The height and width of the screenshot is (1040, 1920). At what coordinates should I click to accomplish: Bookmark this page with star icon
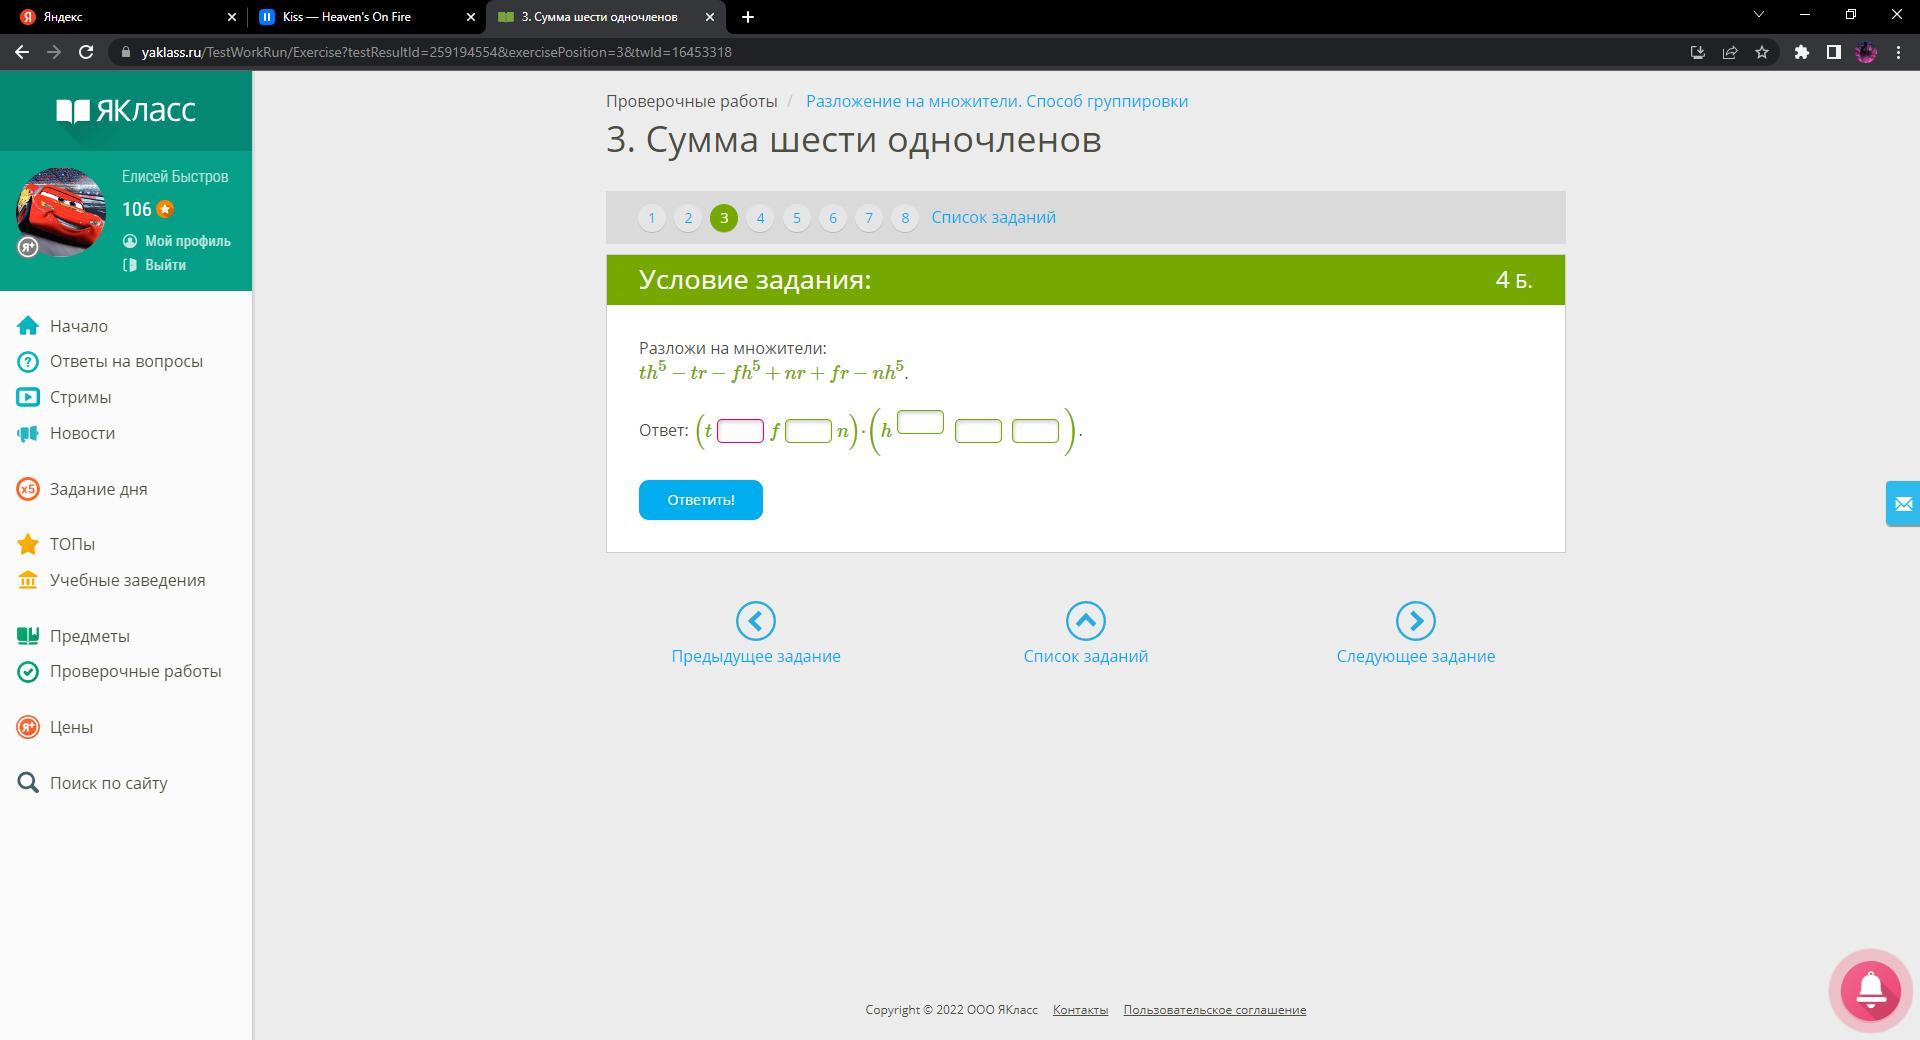coord(1762,52)
